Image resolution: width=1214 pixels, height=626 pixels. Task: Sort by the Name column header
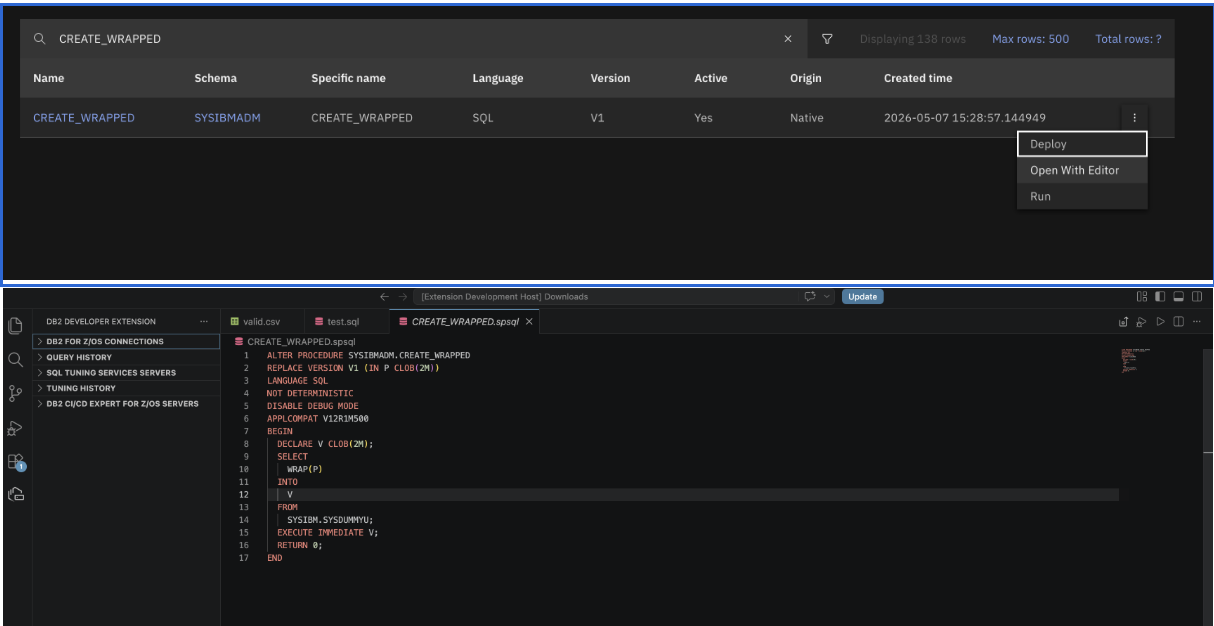[x=49, y=78]
